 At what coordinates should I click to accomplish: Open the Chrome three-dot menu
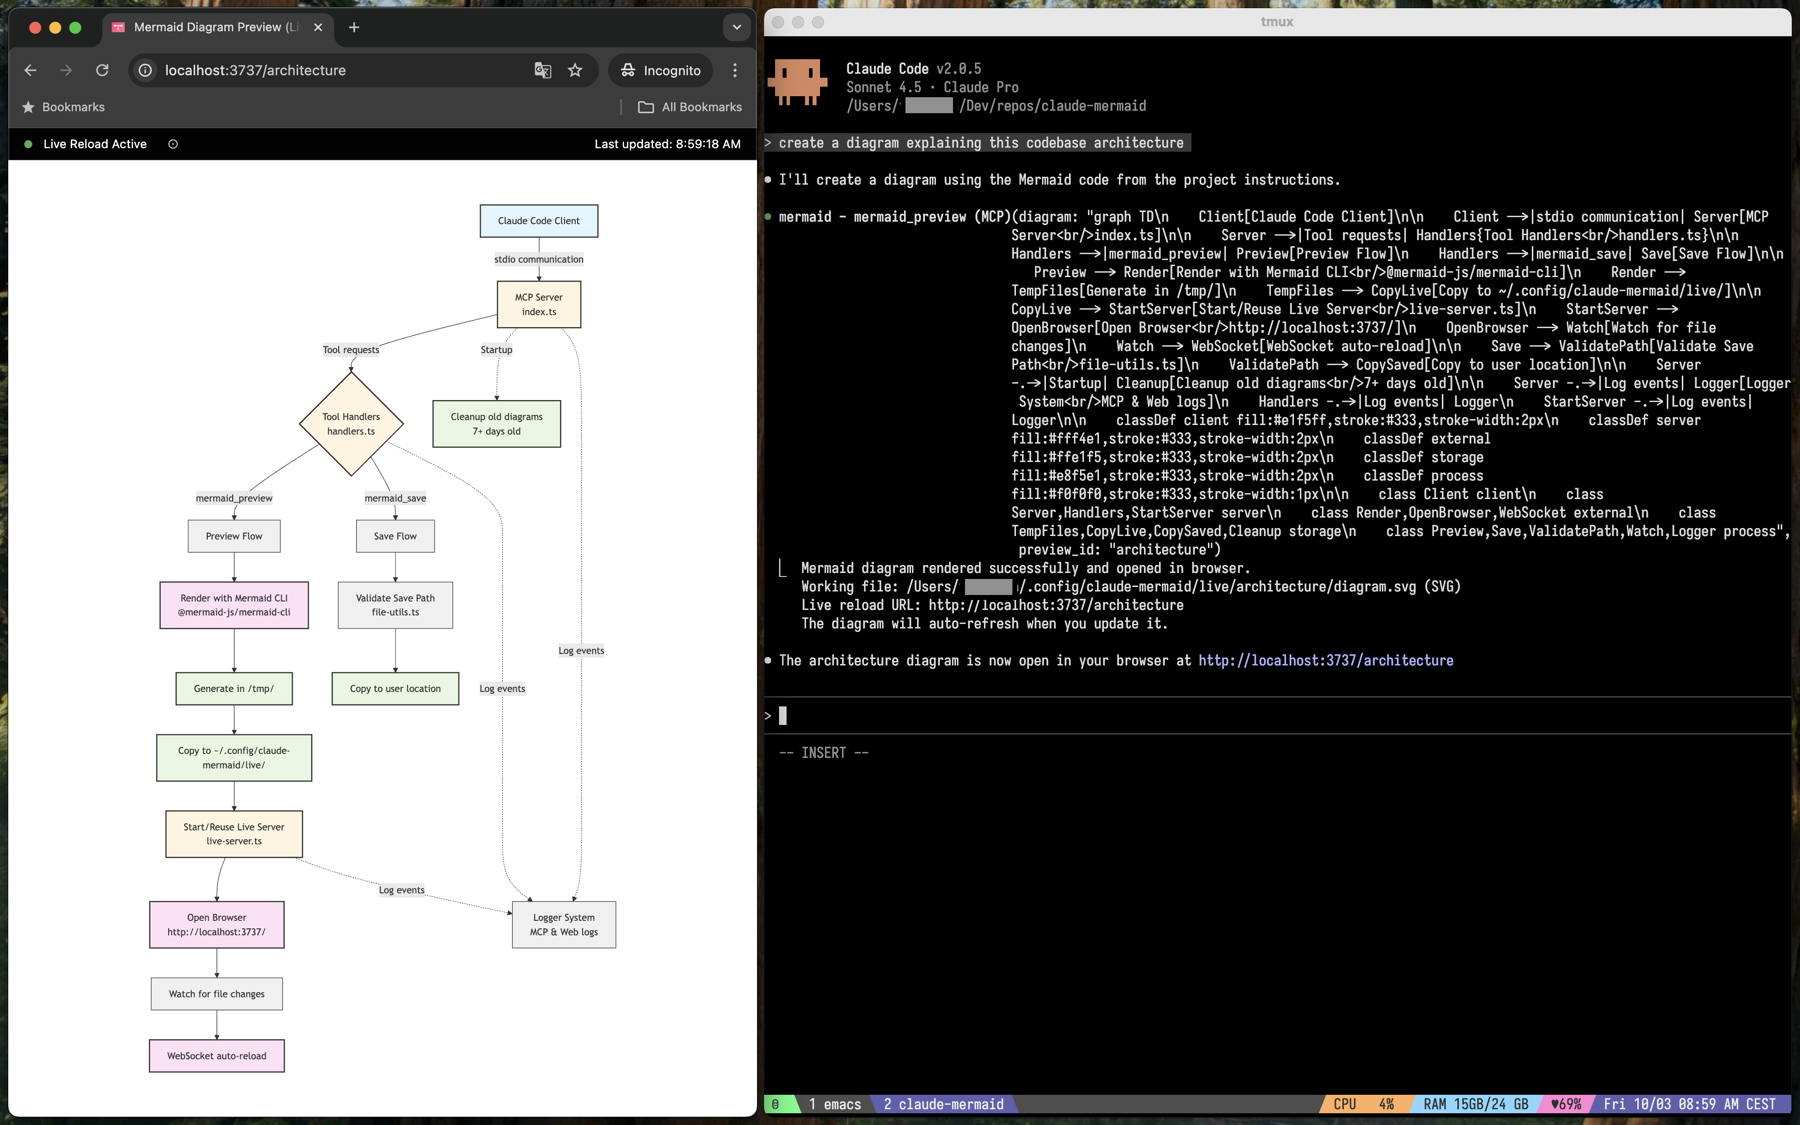click(735, 70)
